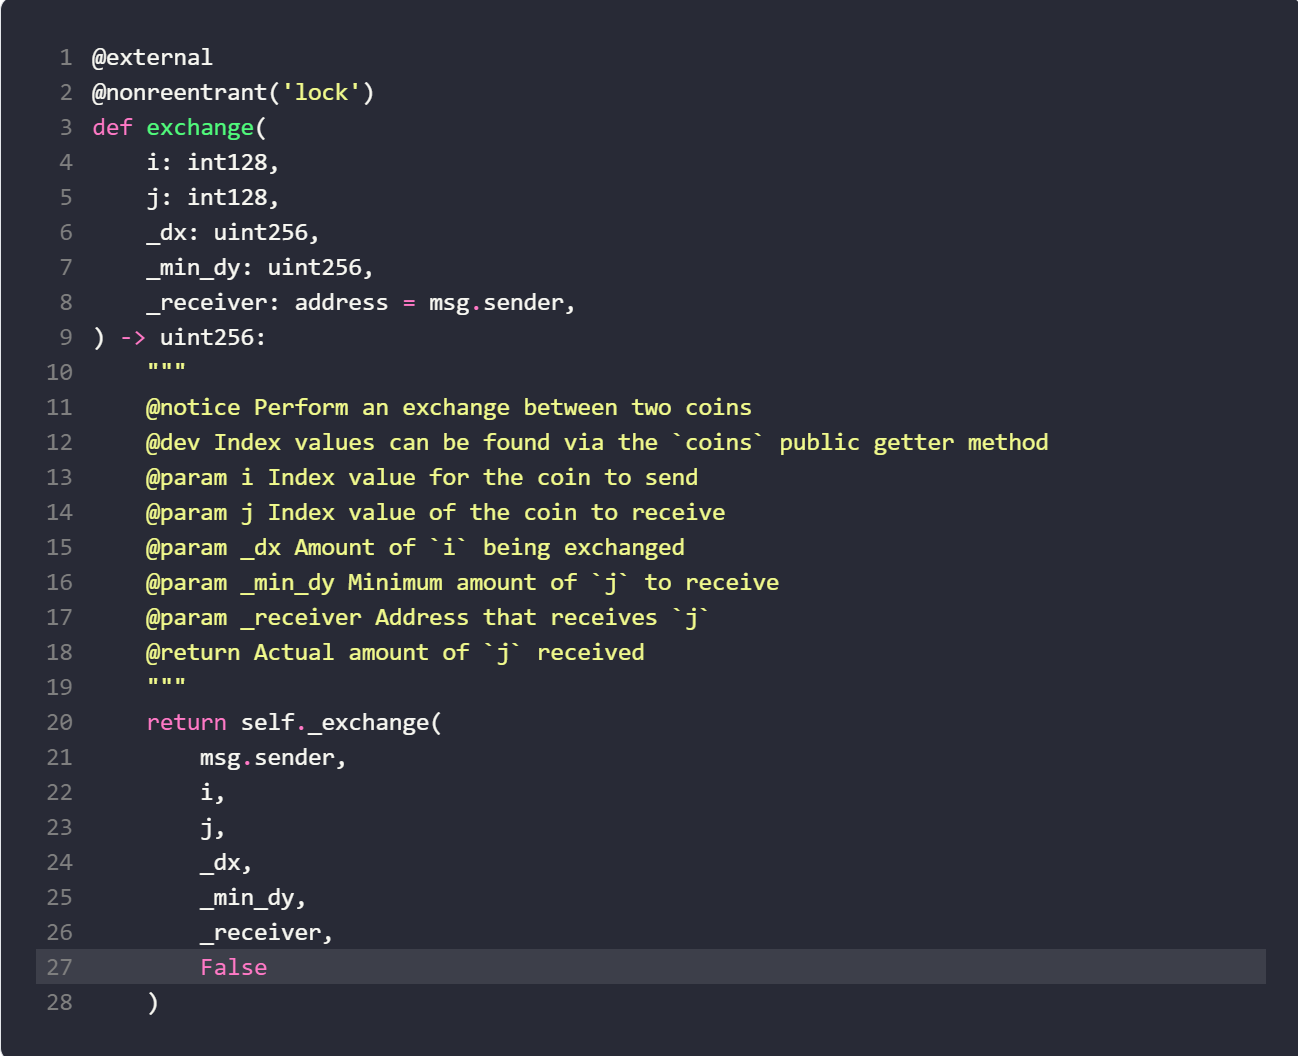Click '@return Actual amount of `j` received' line
Viewport: 1298px width, 1056px height.
(x=395, y=652)
